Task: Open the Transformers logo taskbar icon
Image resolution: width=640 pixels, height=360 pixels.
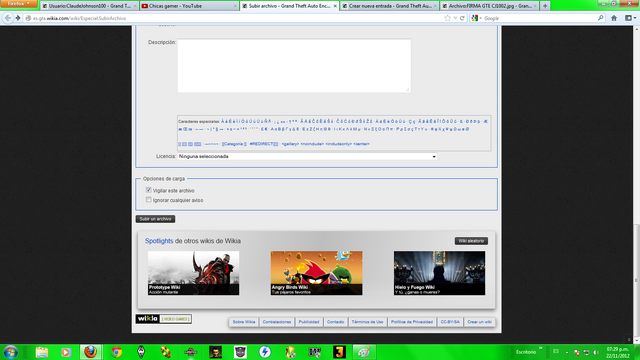Action: 240,352
